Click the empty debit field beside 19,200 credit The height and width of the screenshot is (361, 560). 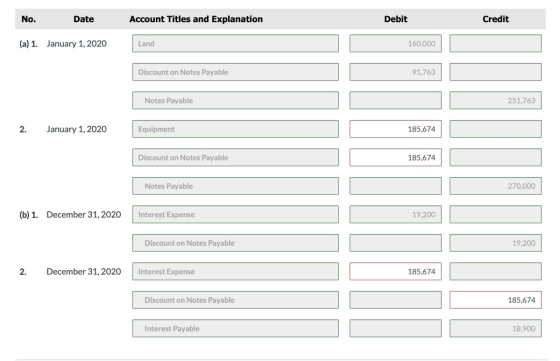[395, 243]
